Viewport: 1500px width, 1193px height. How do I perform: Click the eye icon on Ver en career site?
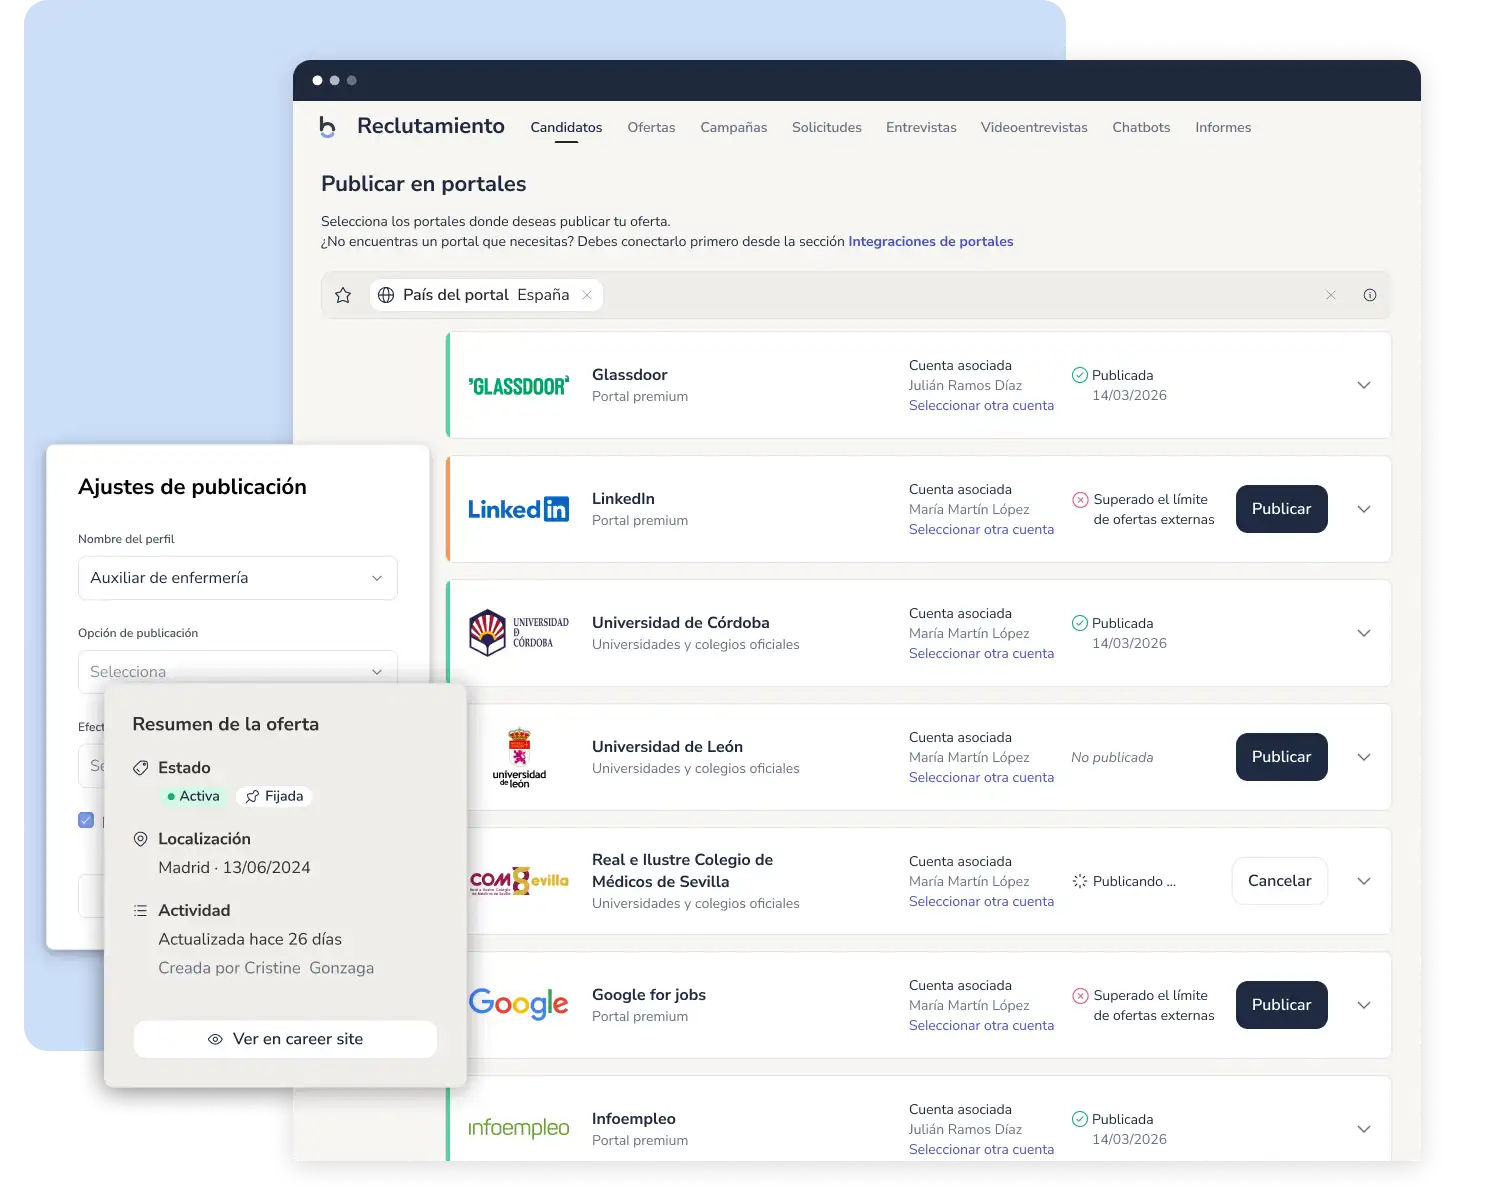click(215, 1040)
